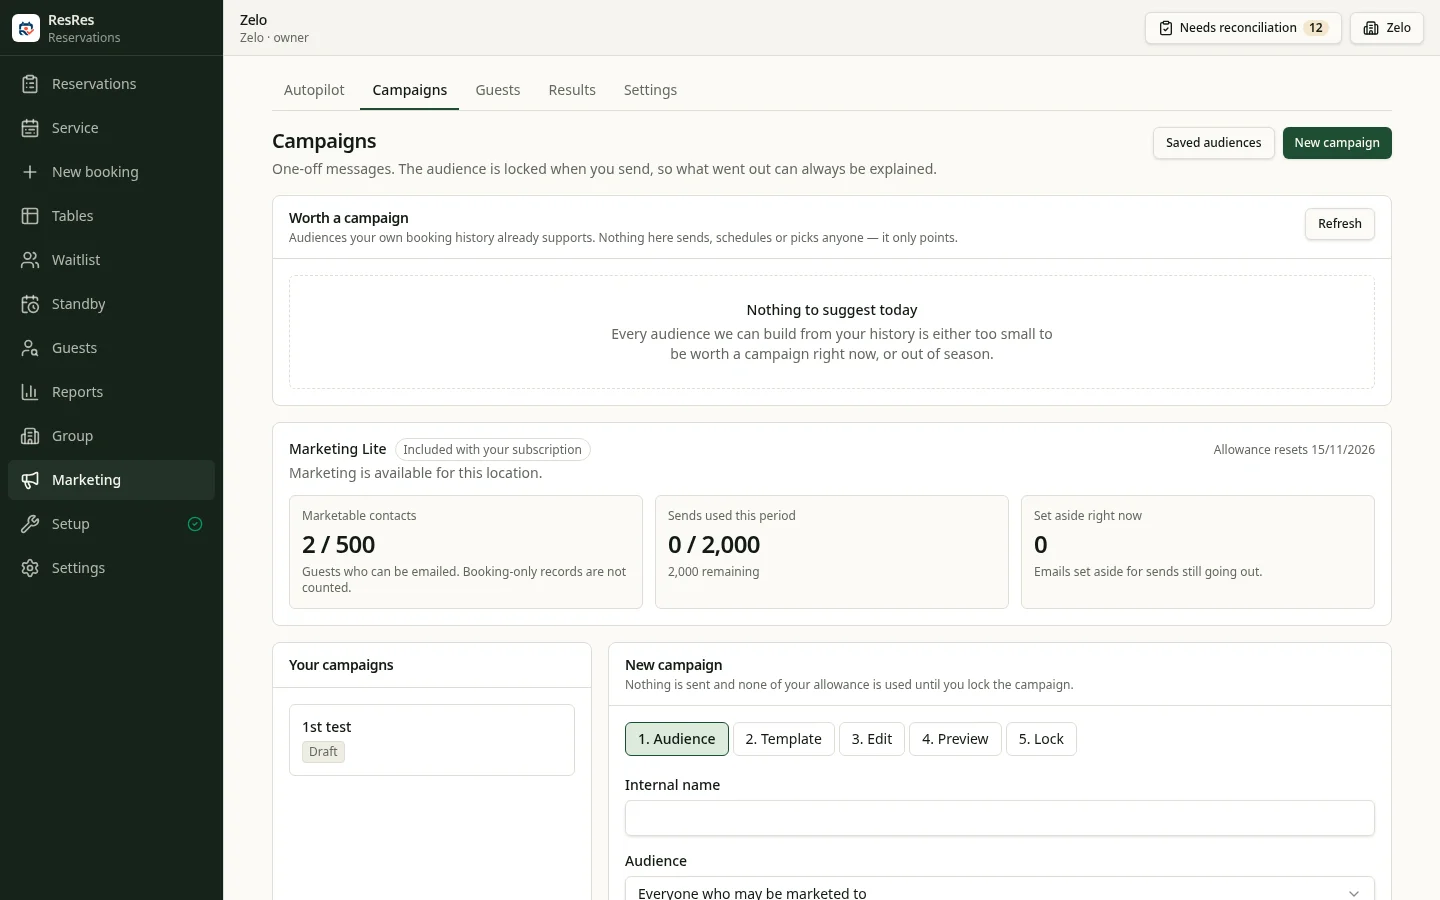Open the Guests tab in Marketing
The width and height of the screenshot is (1440, 900).
tap(498, 90)
